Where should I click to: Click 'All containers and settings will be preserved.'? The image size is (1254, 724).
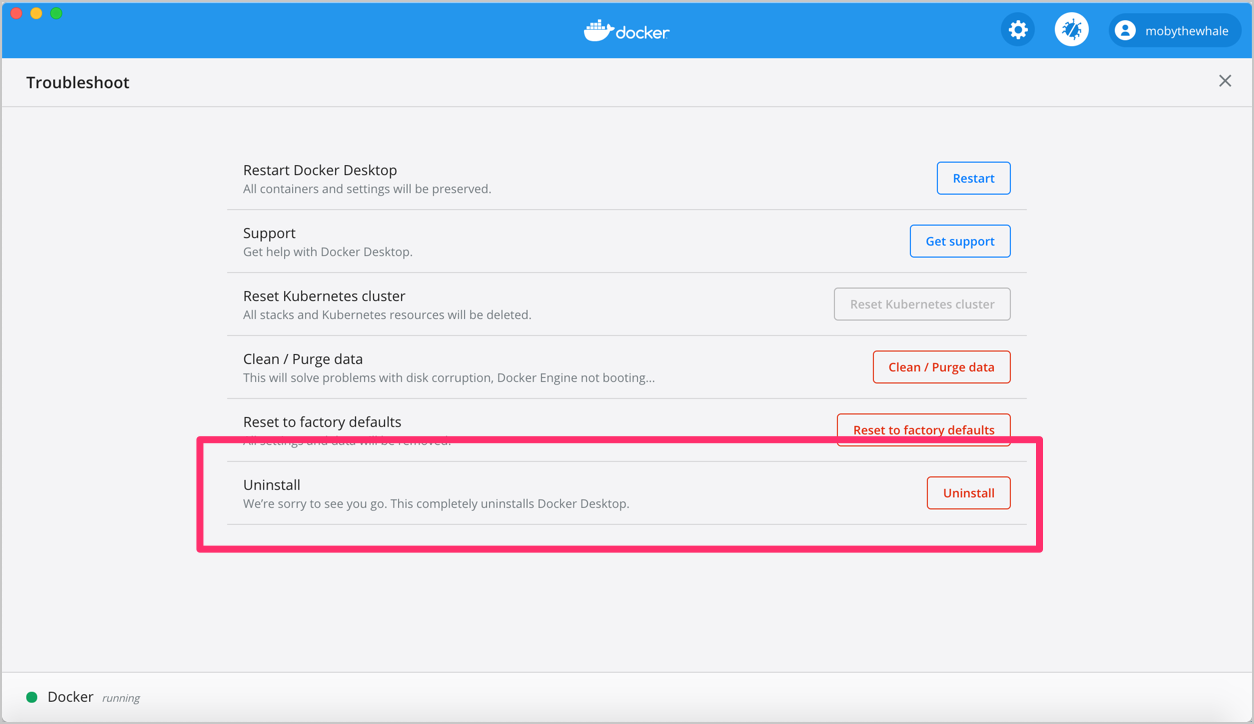[x=367, y=189]
